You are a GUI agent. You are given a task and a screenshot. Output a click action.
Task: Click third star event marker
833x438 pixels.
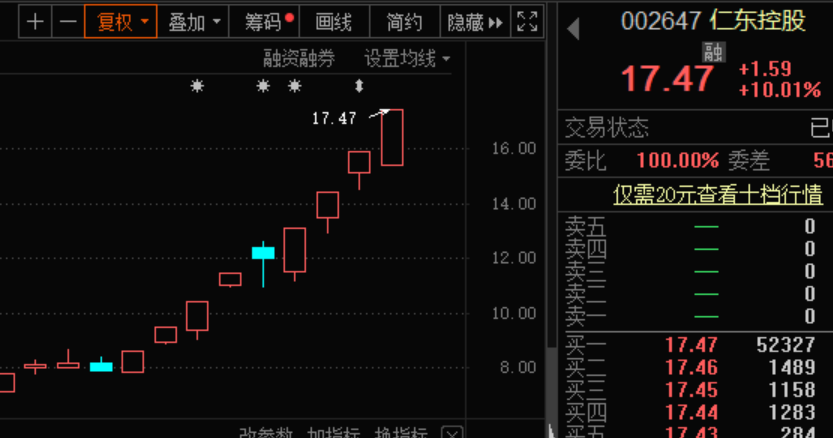[x=295, y=86]
